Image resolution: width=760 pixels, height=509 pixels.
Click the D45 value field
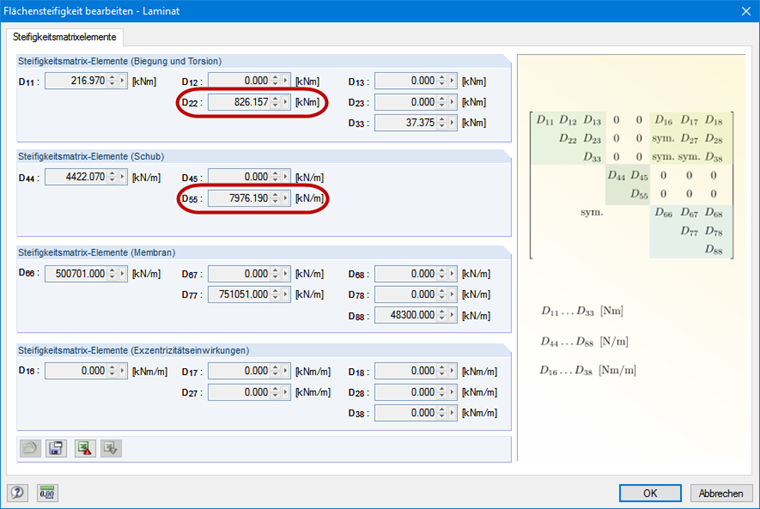pos(239,177)
